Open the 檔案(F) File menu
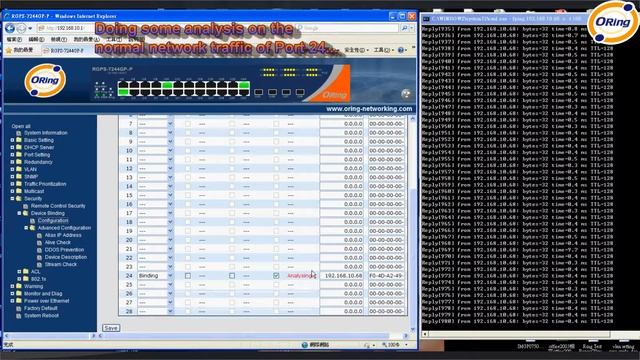The image size is (640, 360). click(x=14, y=39)
